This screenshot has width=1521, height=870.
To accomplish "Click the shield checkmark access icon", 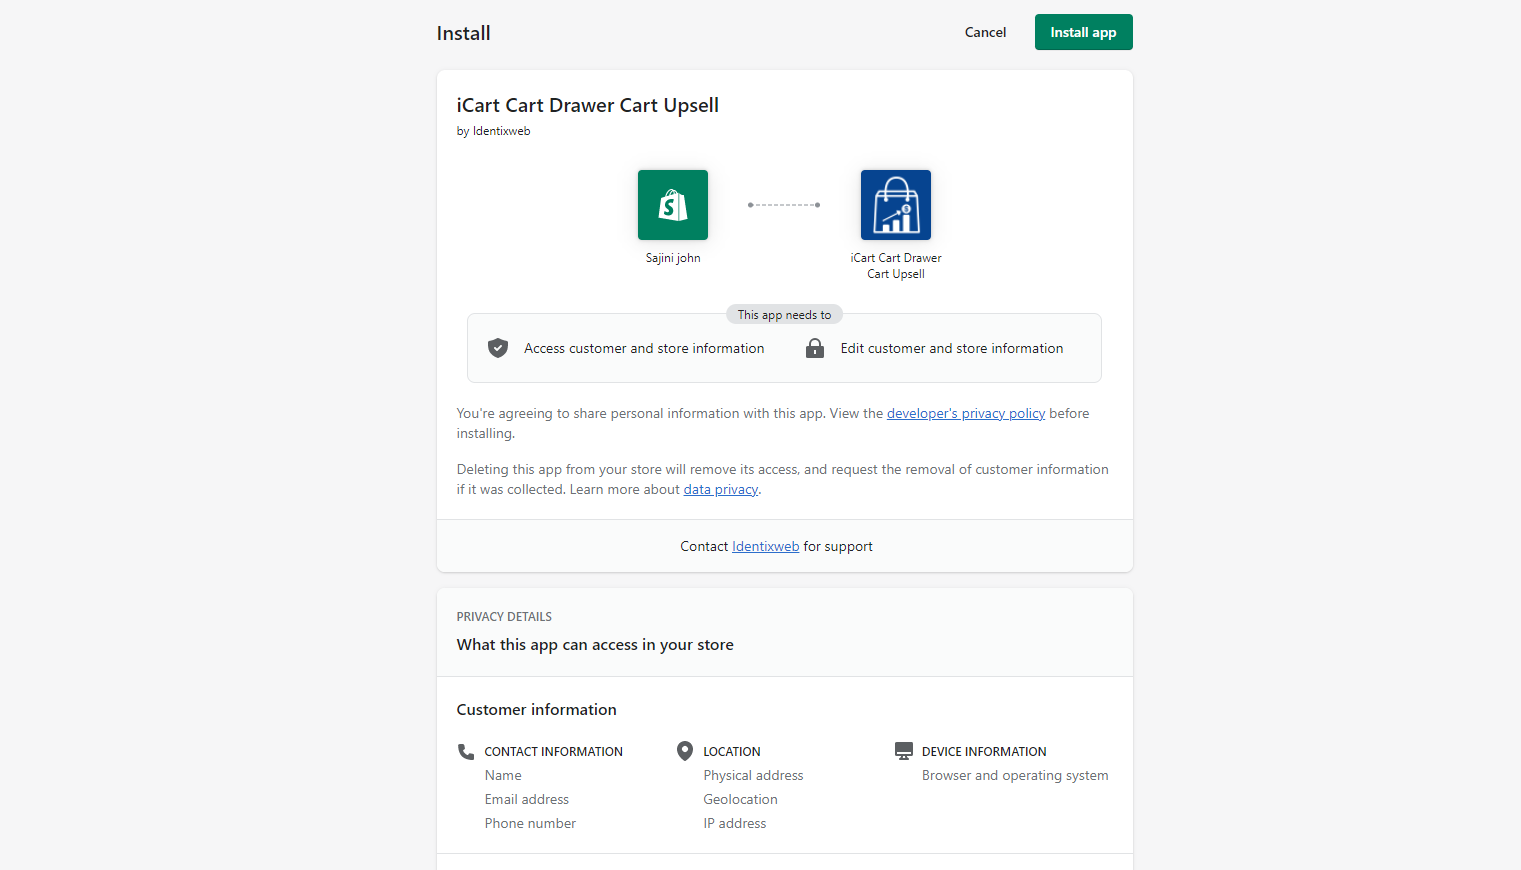I will (498, 348).
